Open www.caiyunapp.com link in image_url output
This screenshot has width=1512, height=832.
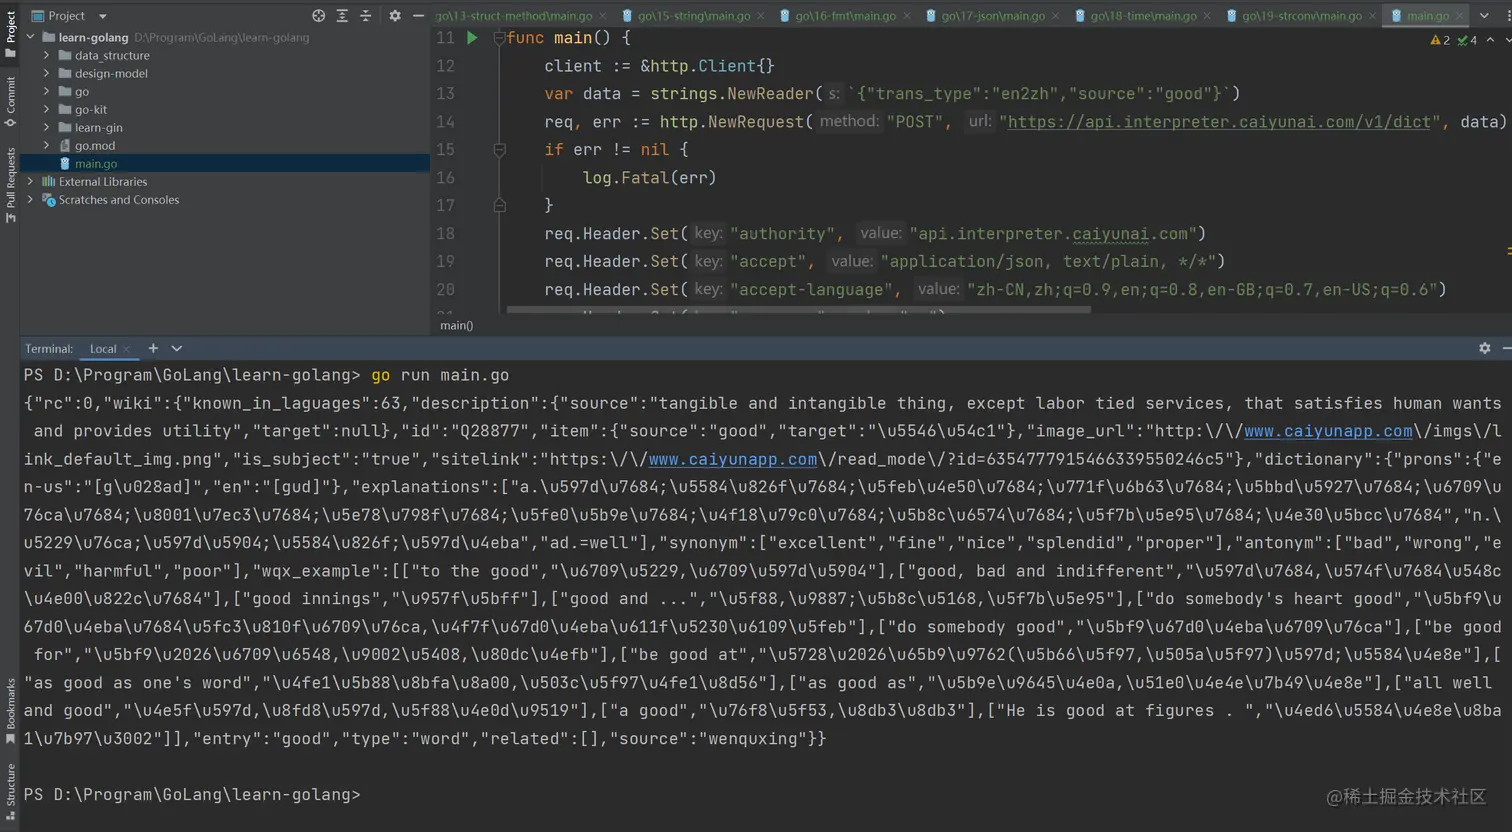[1328, 431]
